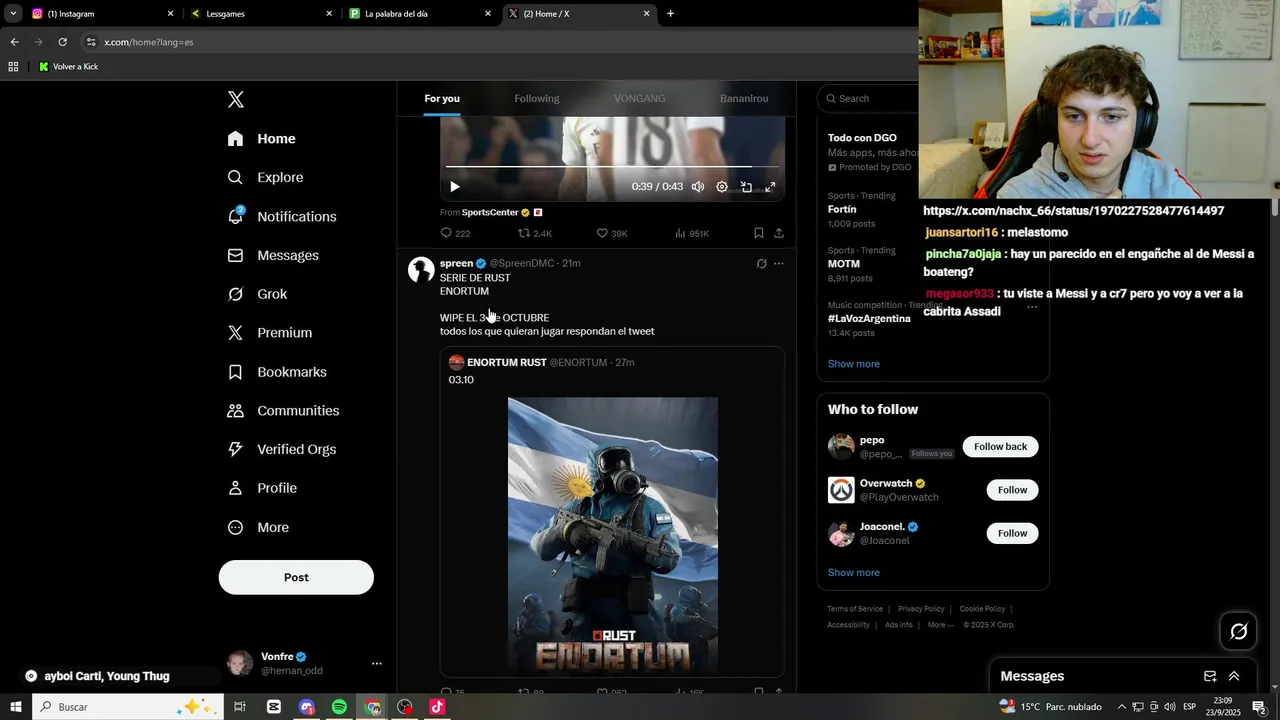Bookmark the SportsCenter video post
Viewport: 1280px width, 720px height.
pyautogui.click(x=759, y=233)
